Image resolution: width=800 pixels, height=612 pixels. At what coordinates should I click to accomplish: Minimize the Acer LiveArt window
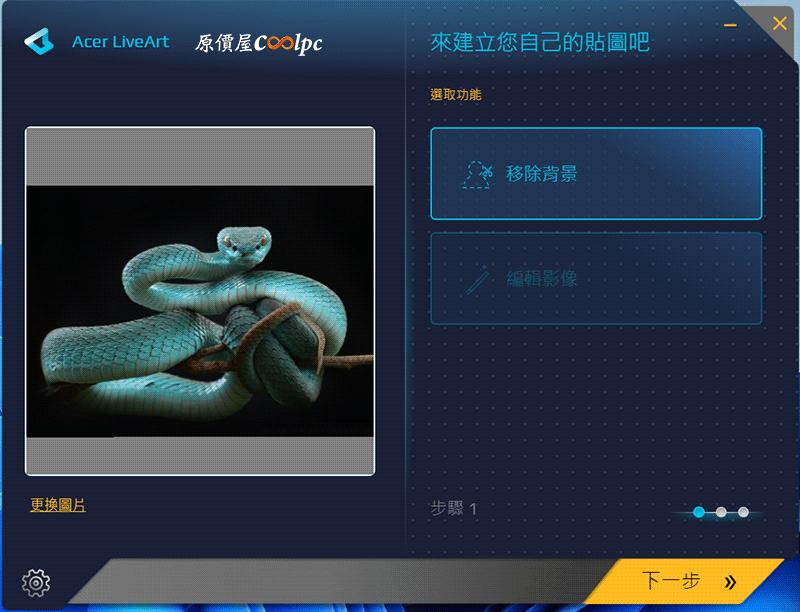[x=730, y=25]
